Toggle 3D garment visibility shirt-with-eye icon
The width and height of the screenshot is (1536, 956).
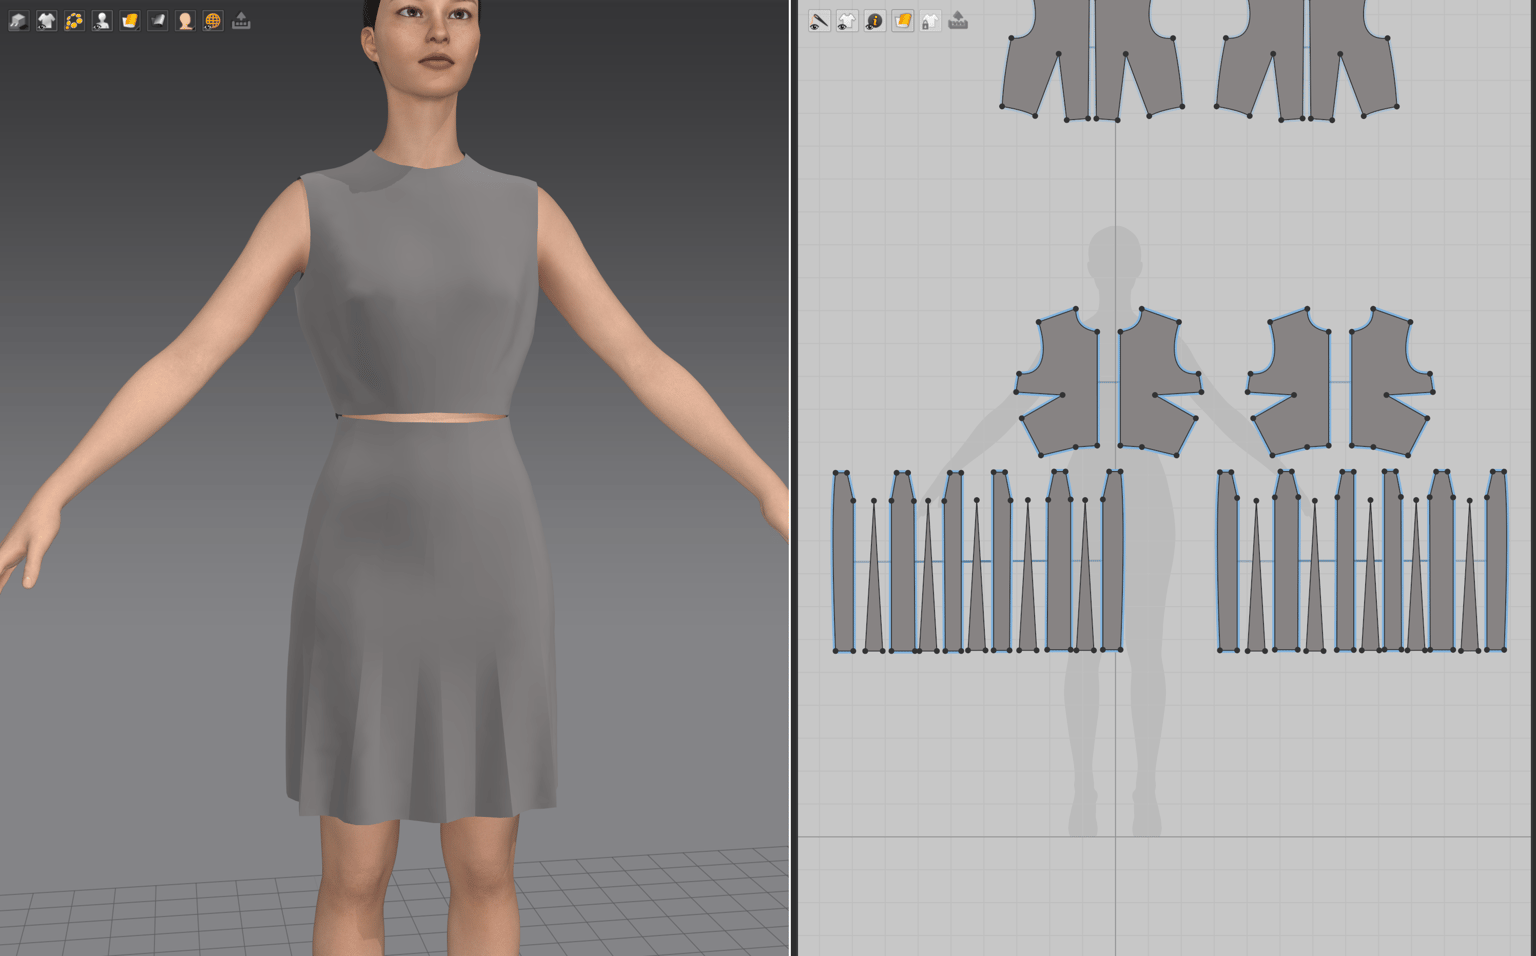tap(46, 20)
